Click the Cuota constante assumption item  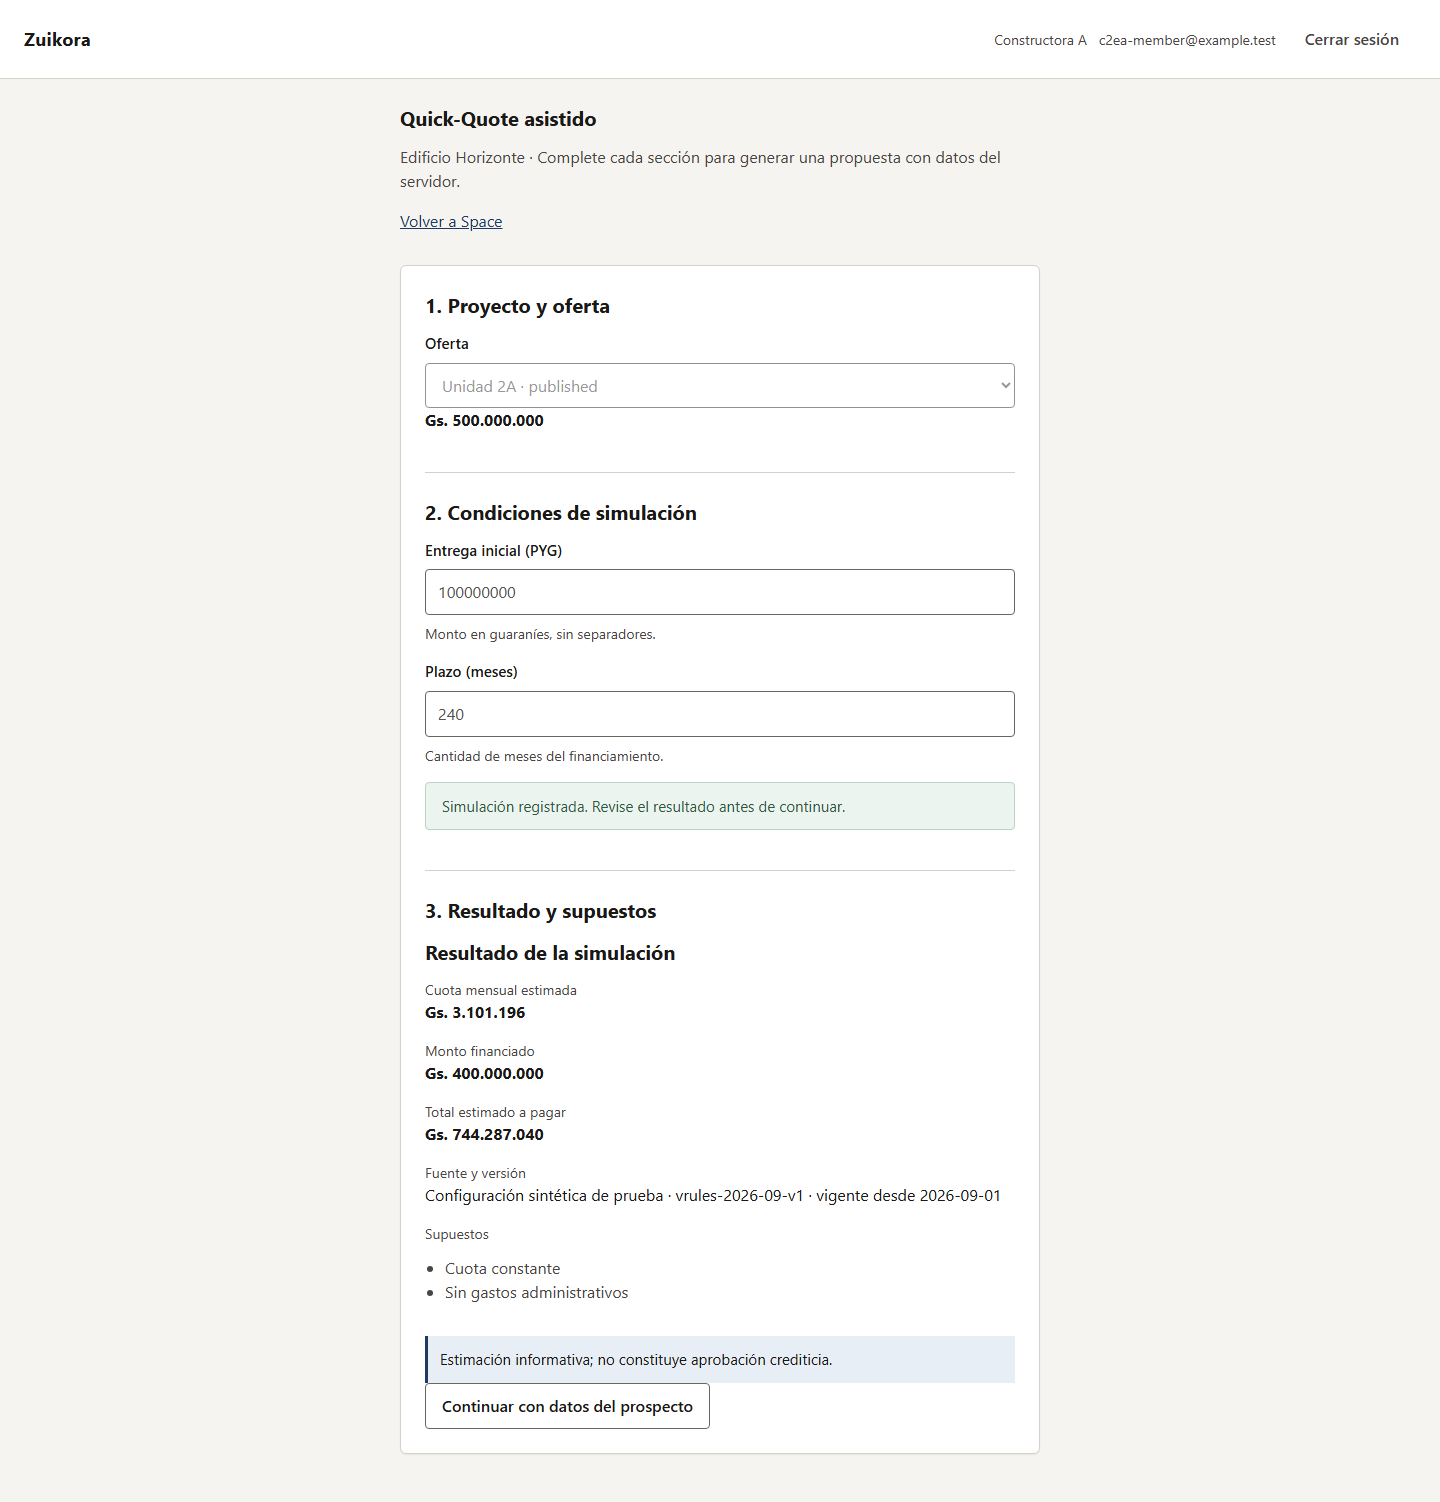tap(502, 1269)
